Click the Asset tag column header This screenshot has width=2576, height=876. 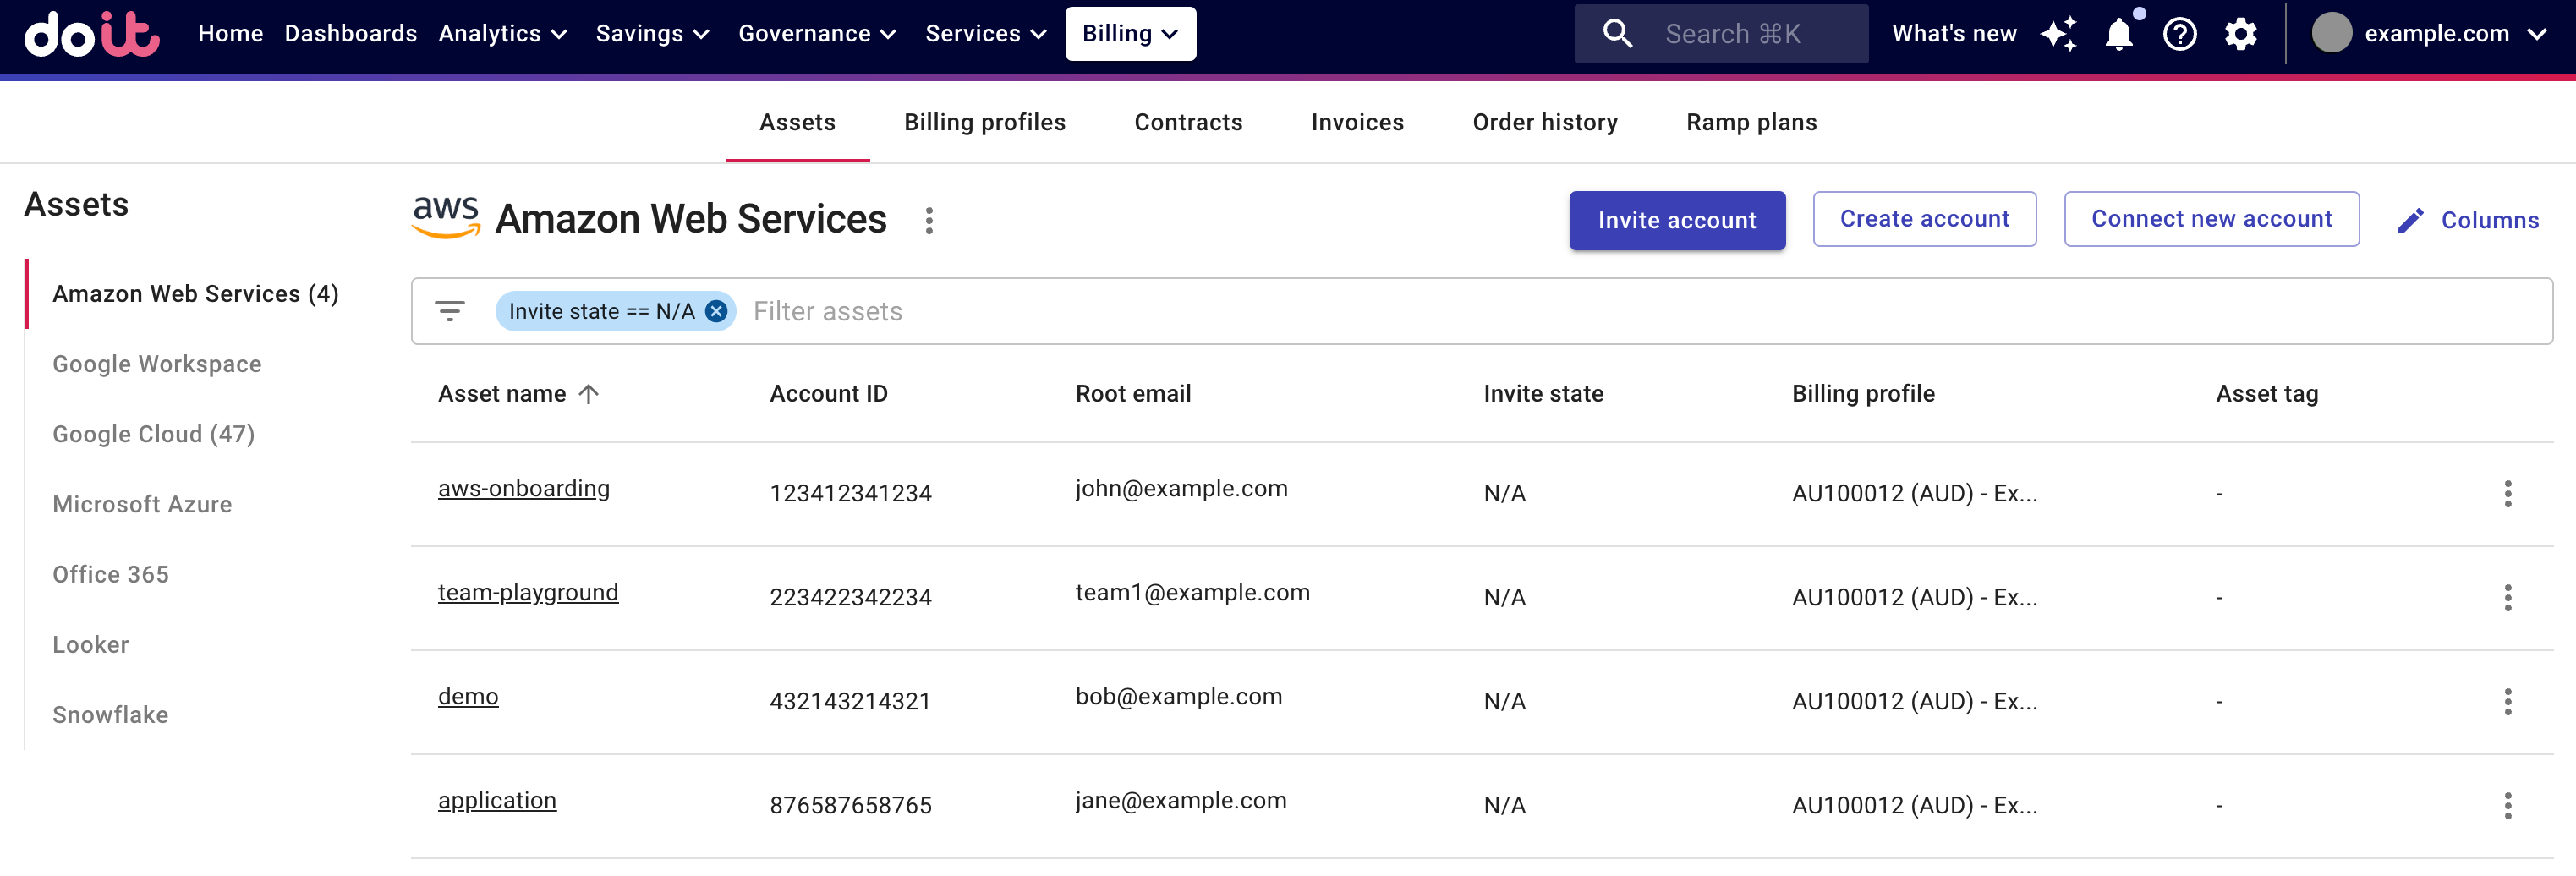[x=2266, y=394]
